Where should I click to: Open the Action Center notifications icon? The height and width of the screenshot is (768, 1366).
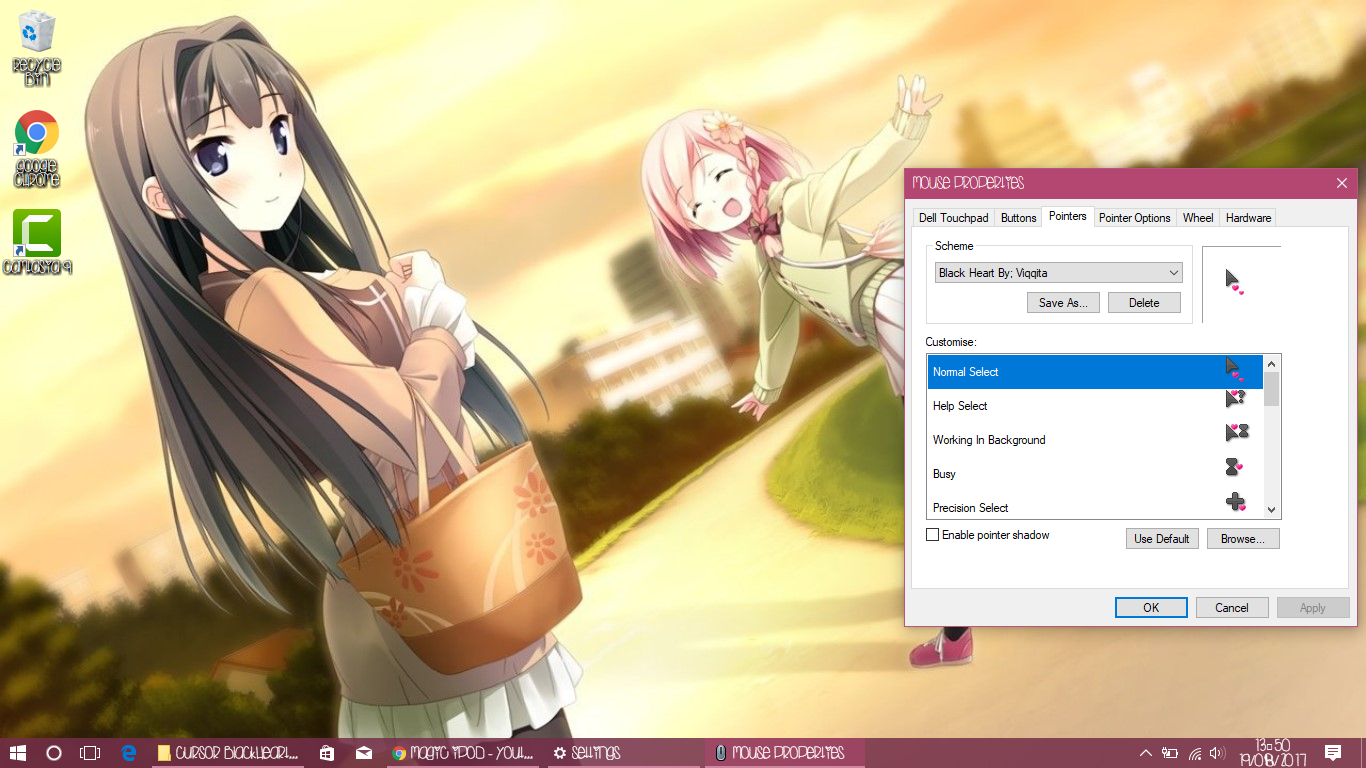(1333, 753)
